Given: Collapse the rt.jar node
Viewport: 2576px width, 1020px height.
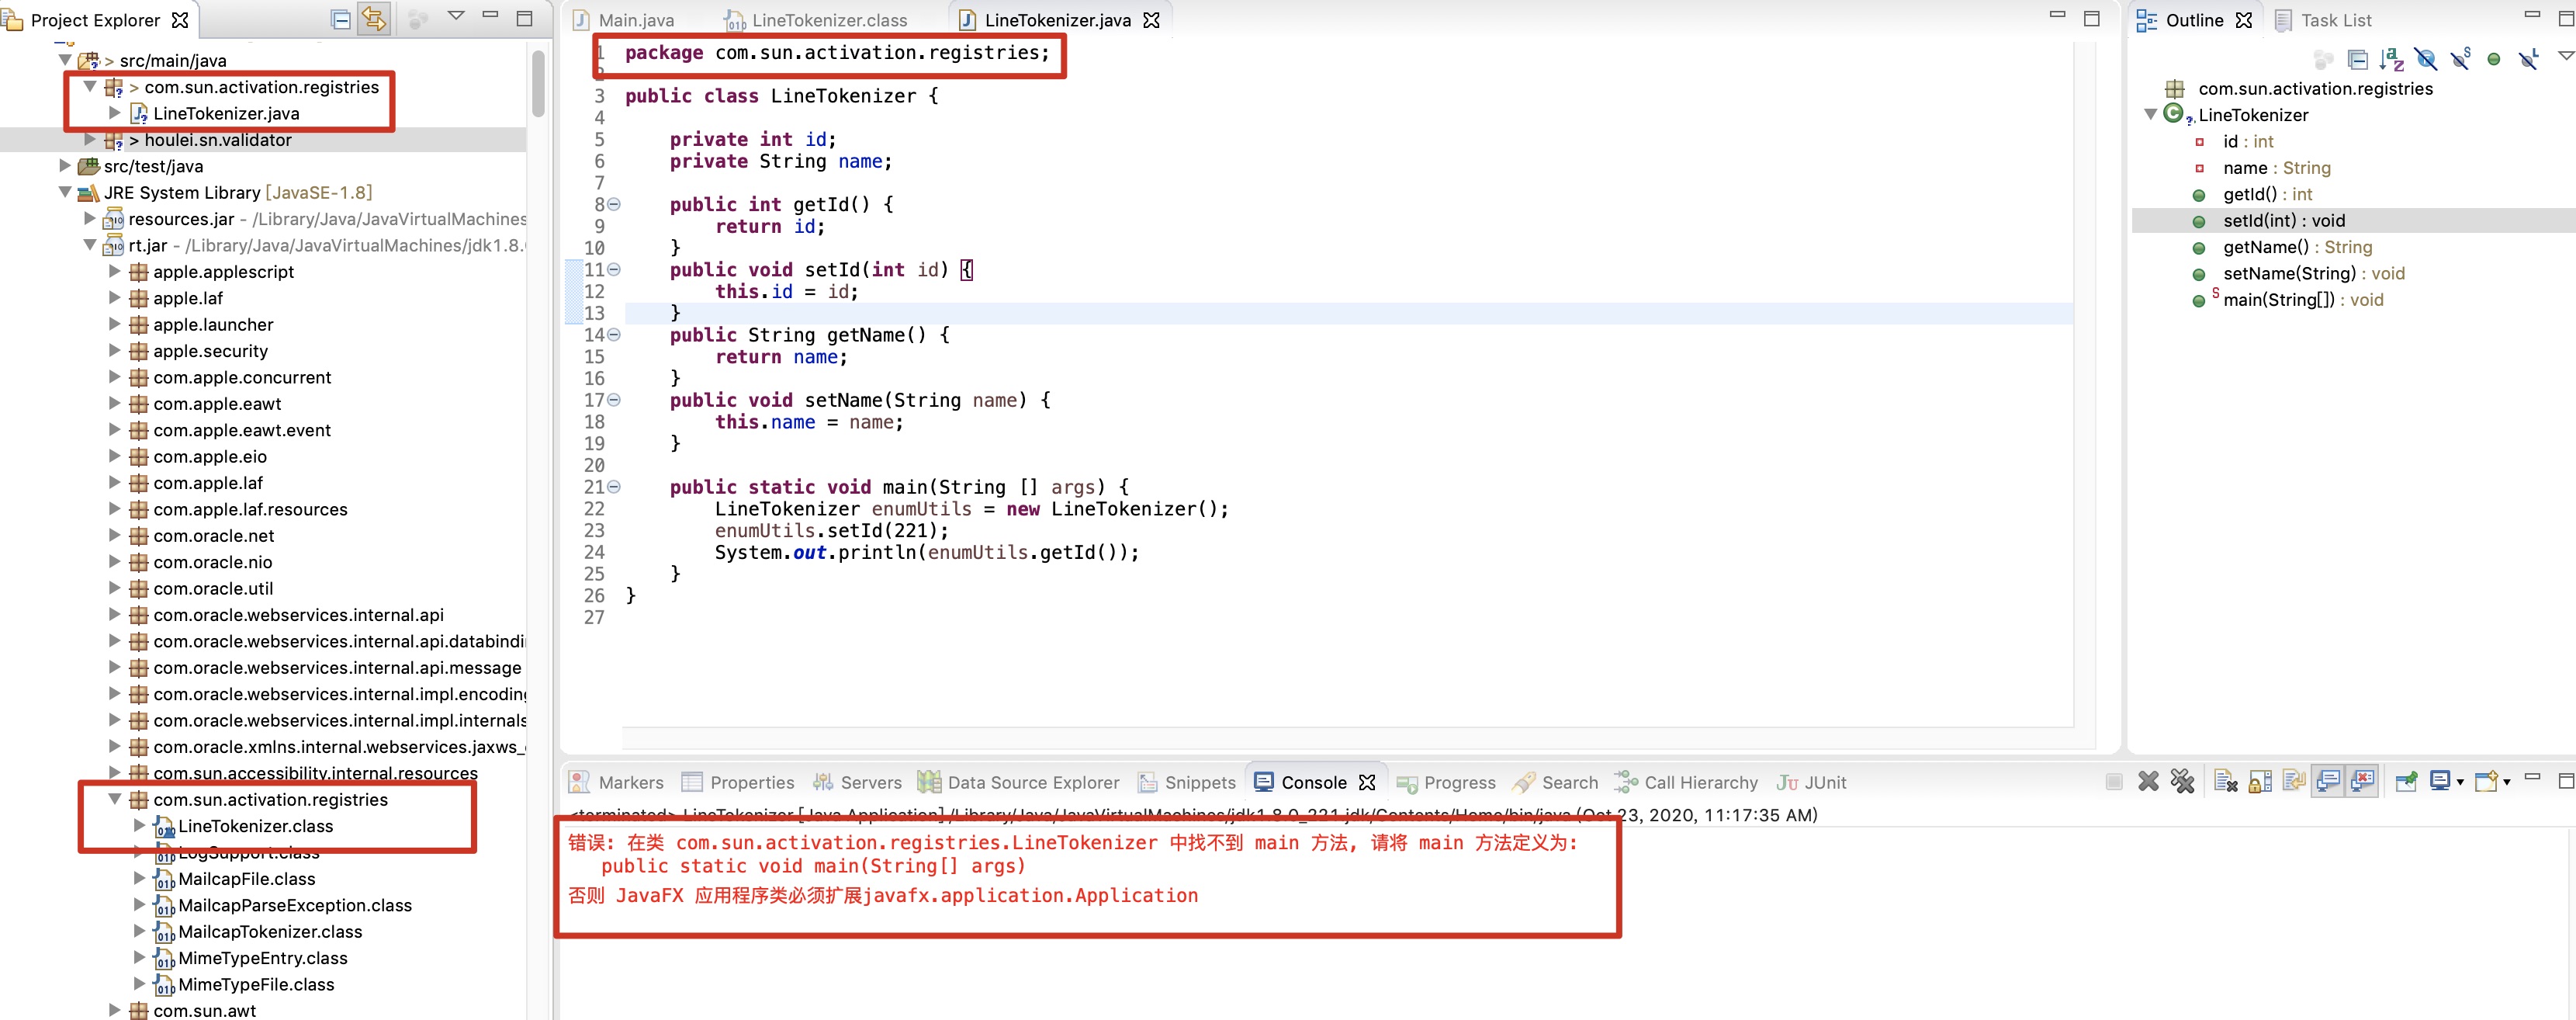Looking at the screenshot, I should coord(89,245).
